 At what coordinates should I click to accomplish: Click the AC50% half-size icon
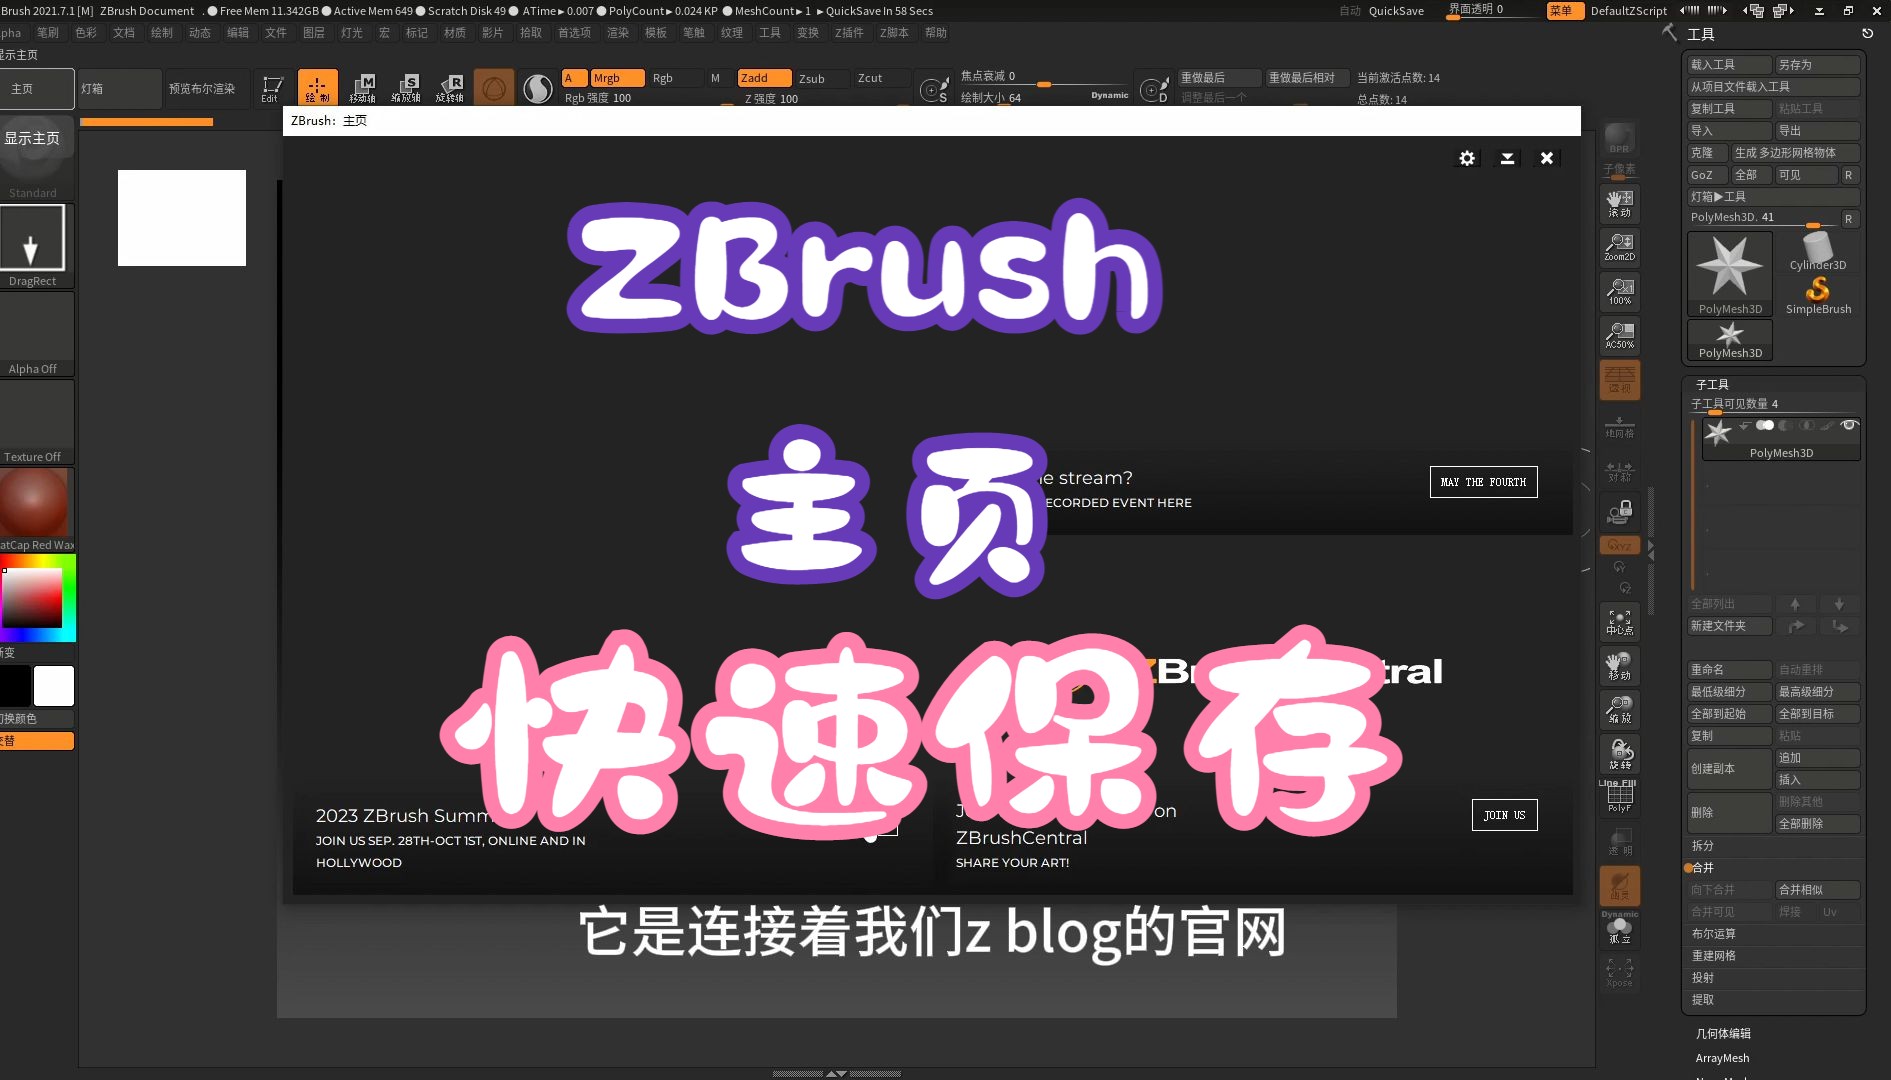click(x=1619, y=335)
